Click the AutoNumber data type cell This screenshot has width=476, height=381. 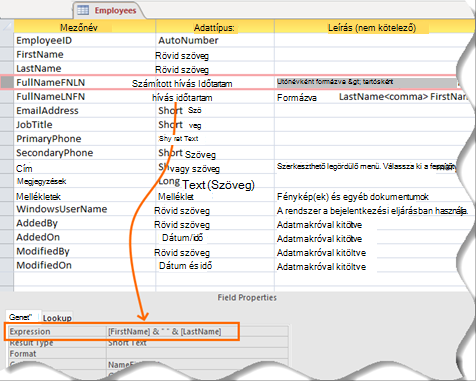(215, 40)
